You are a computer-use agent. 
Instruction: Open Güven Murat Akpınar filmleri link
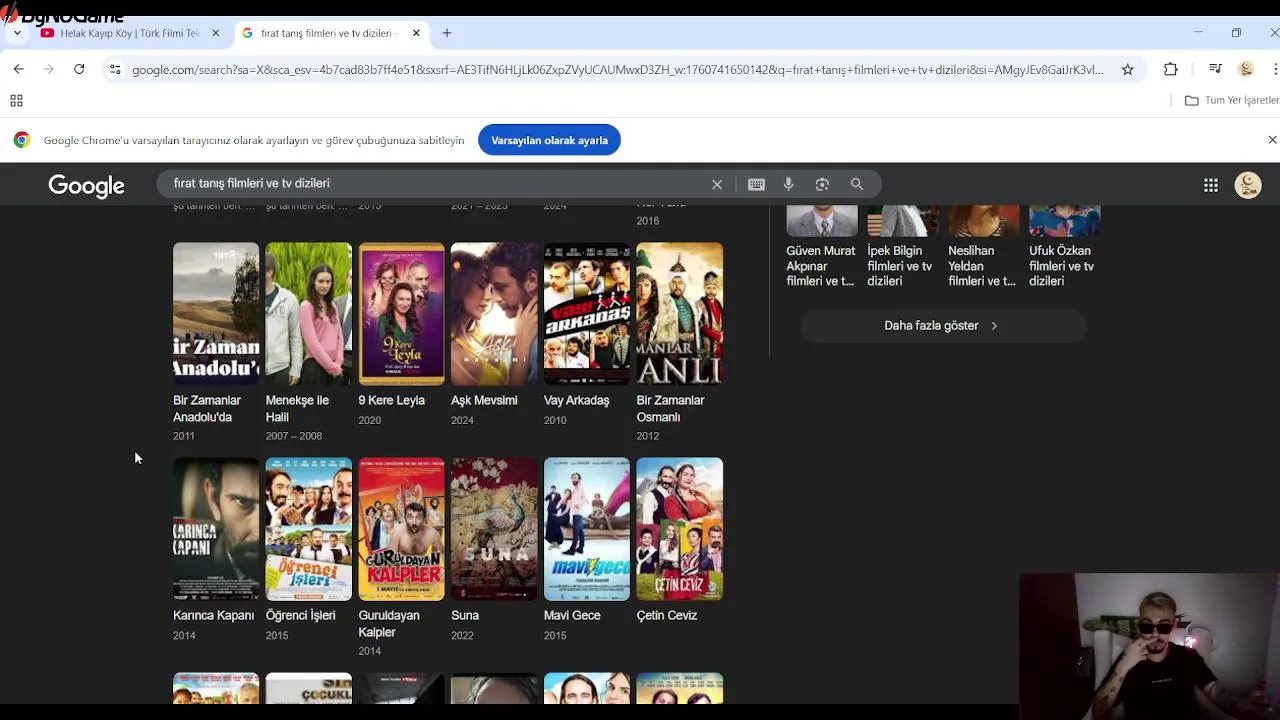coord(821,266)
